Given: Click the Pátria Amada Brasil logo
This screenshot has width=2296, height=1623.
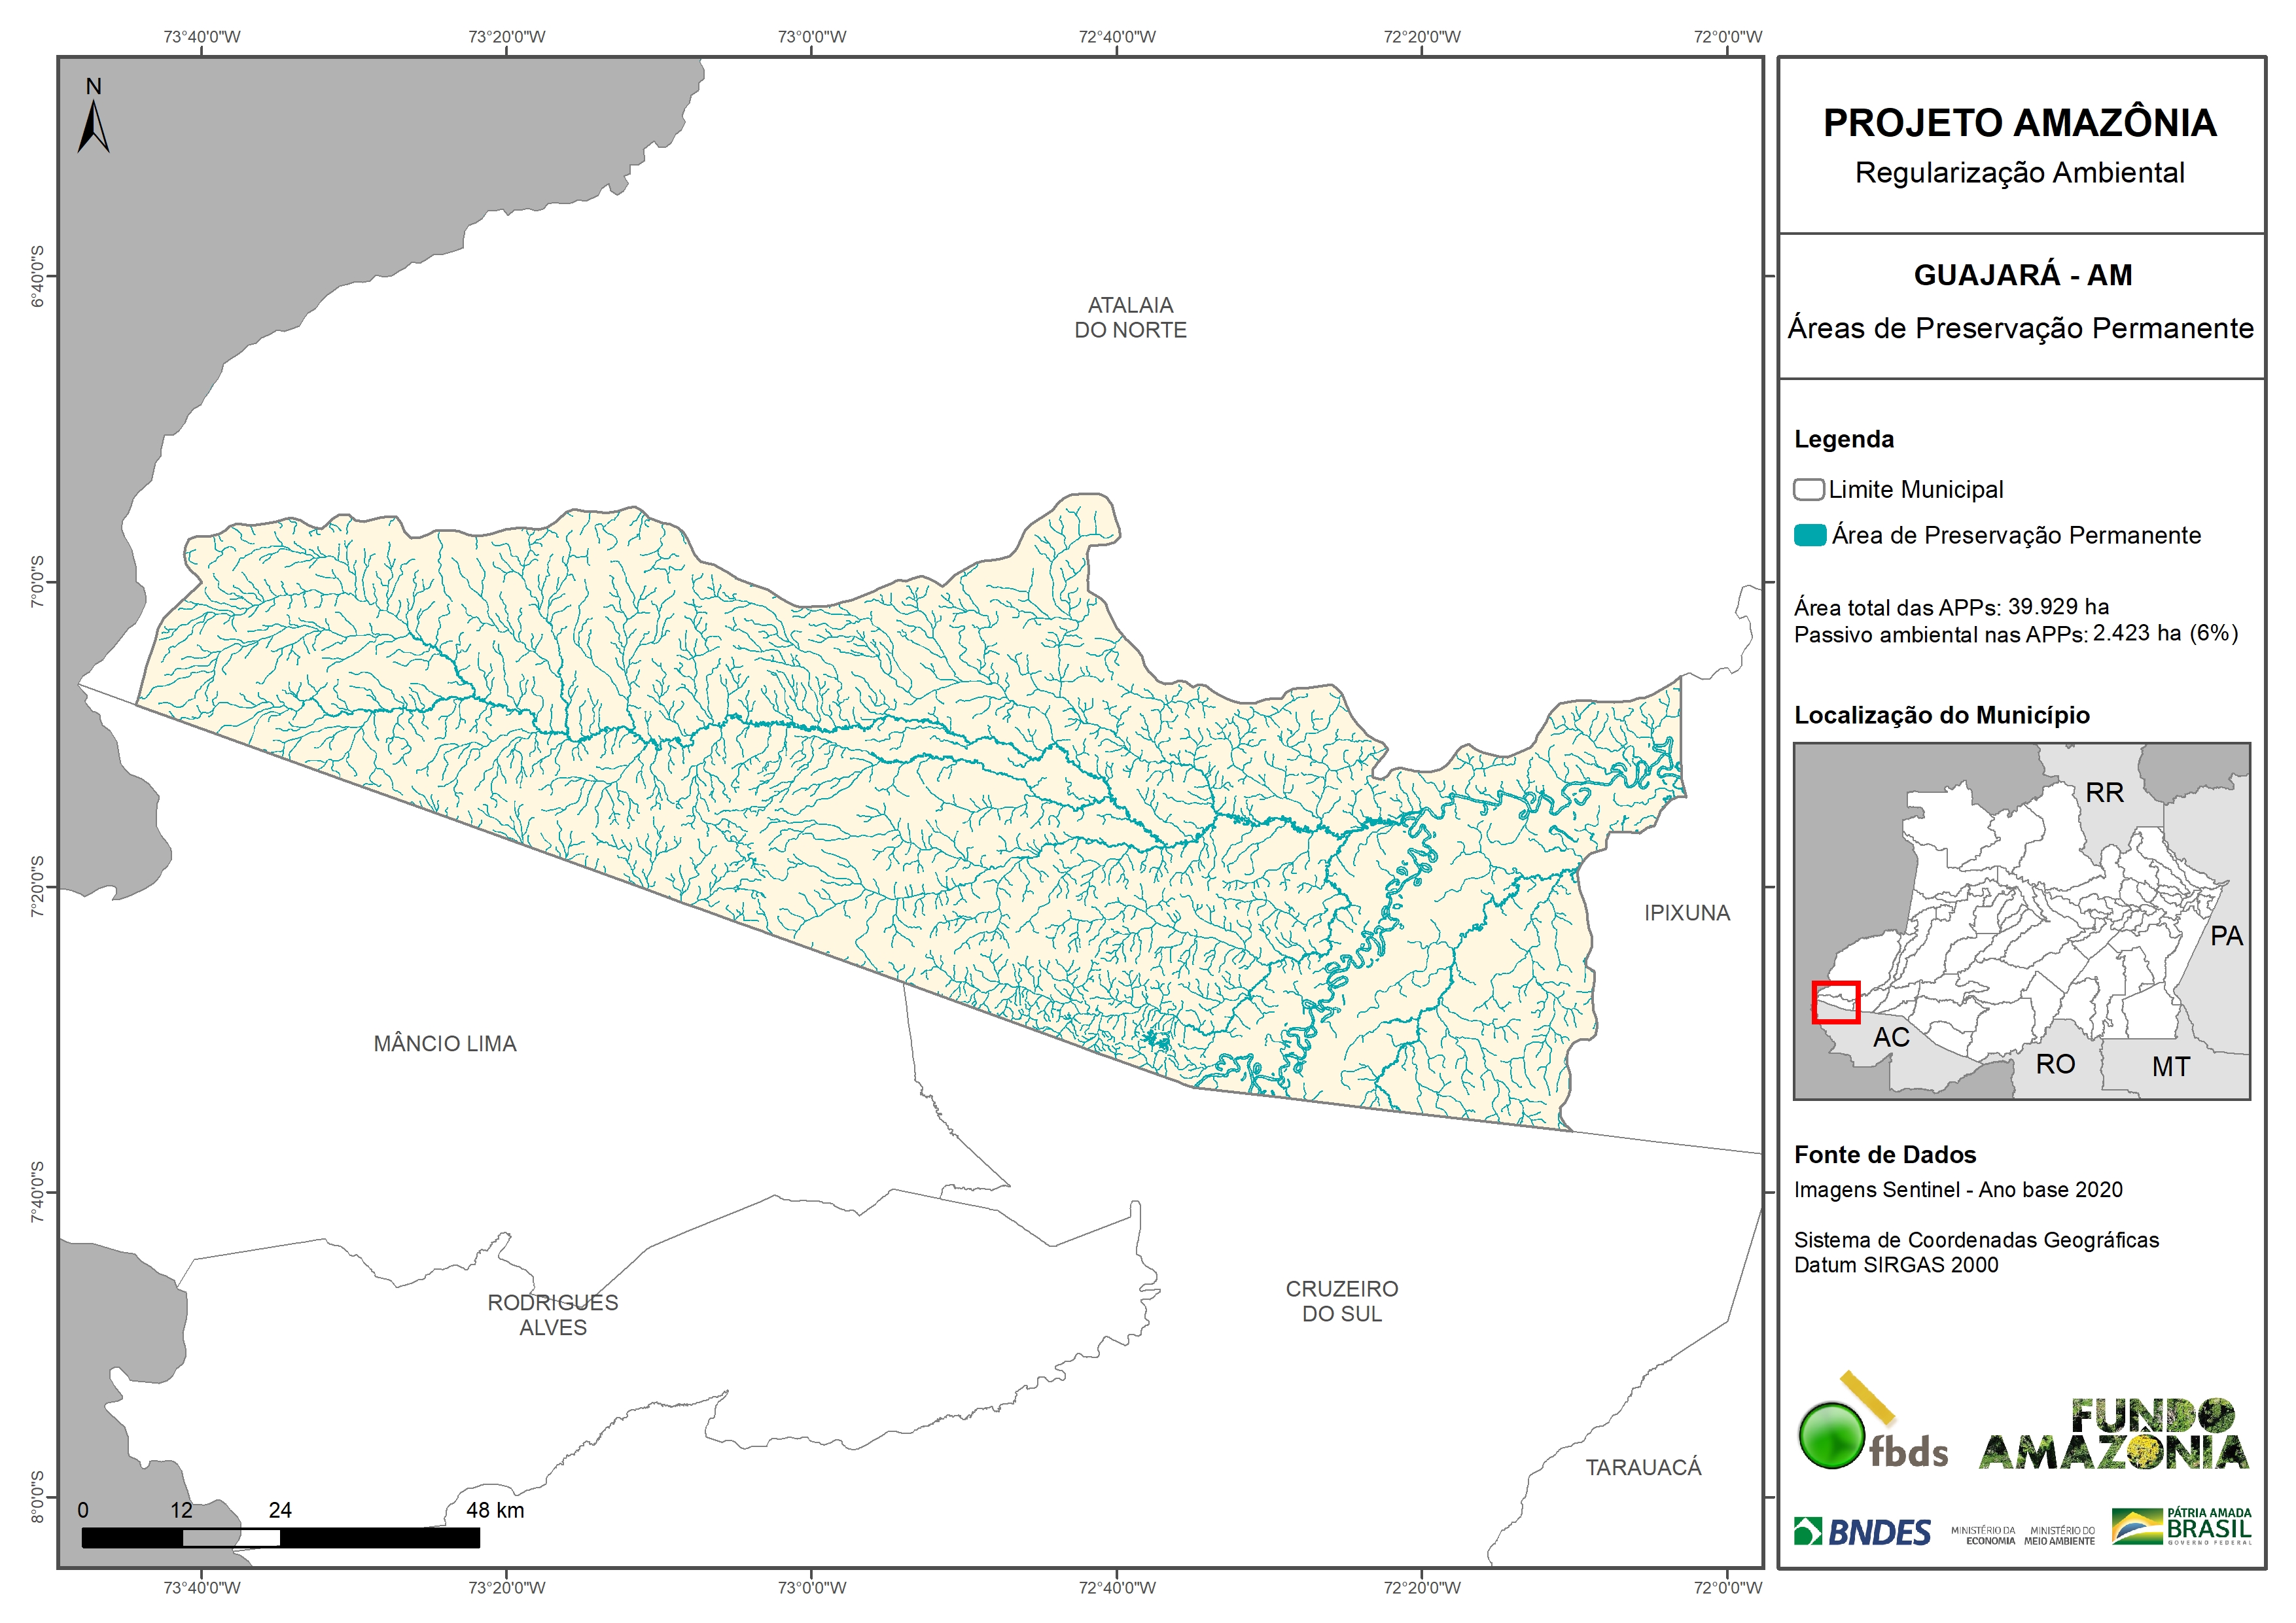Looking at the screenshot, I should (2182, 1527).
